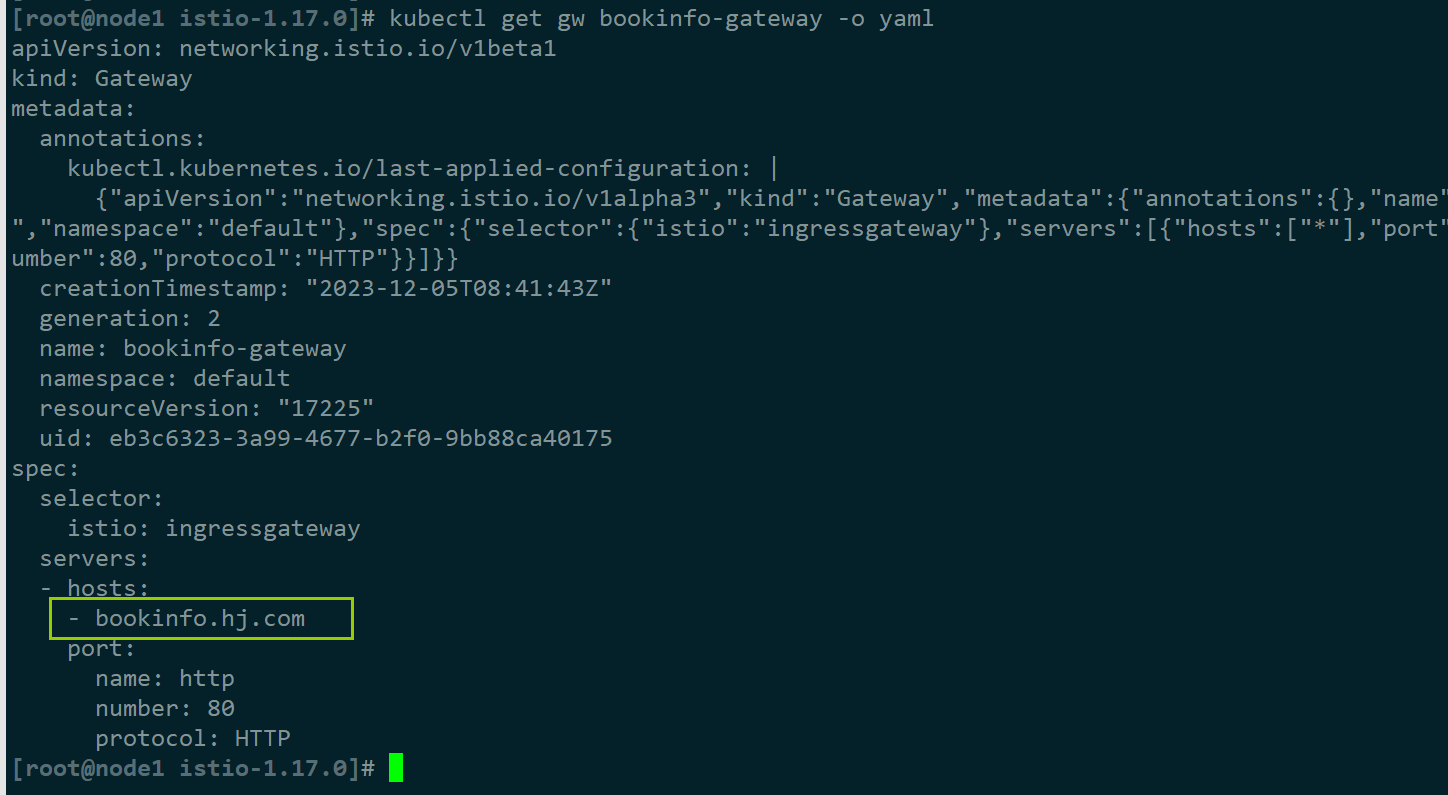Click the highlighted bookinfo.hj.com host entry
Viewport: 1448px width, 795px height.
[200, 619]
